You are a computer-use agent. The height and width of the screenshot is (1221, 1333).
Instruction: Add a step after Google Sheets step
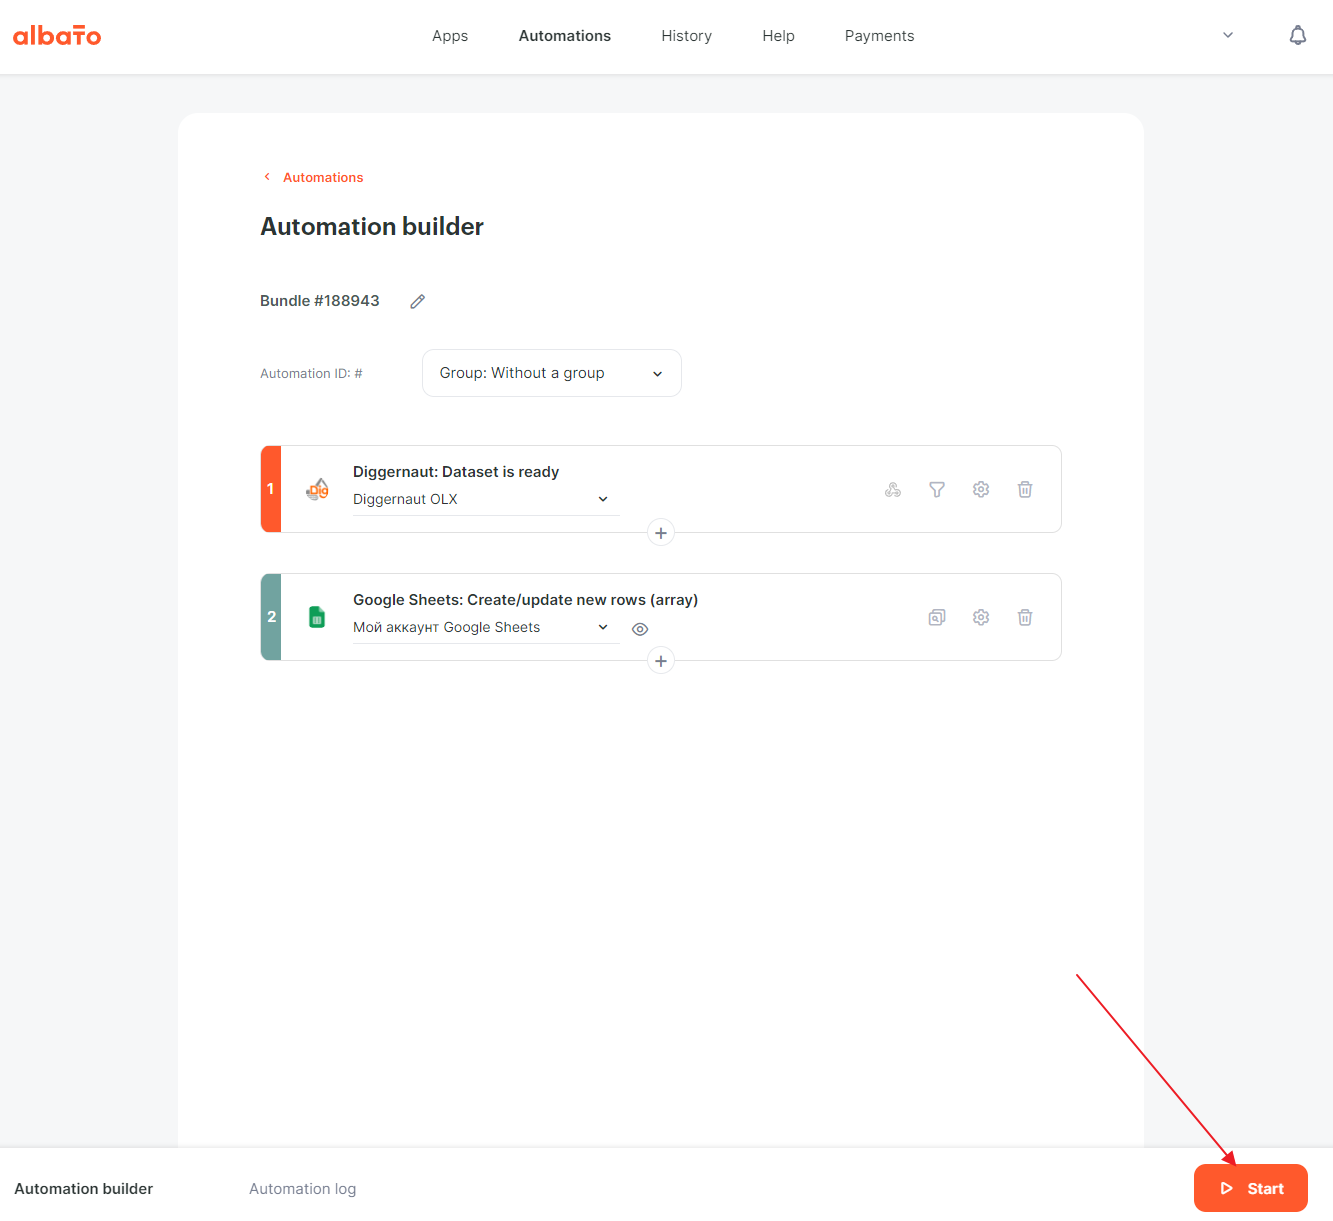click(x=661, y=661)
